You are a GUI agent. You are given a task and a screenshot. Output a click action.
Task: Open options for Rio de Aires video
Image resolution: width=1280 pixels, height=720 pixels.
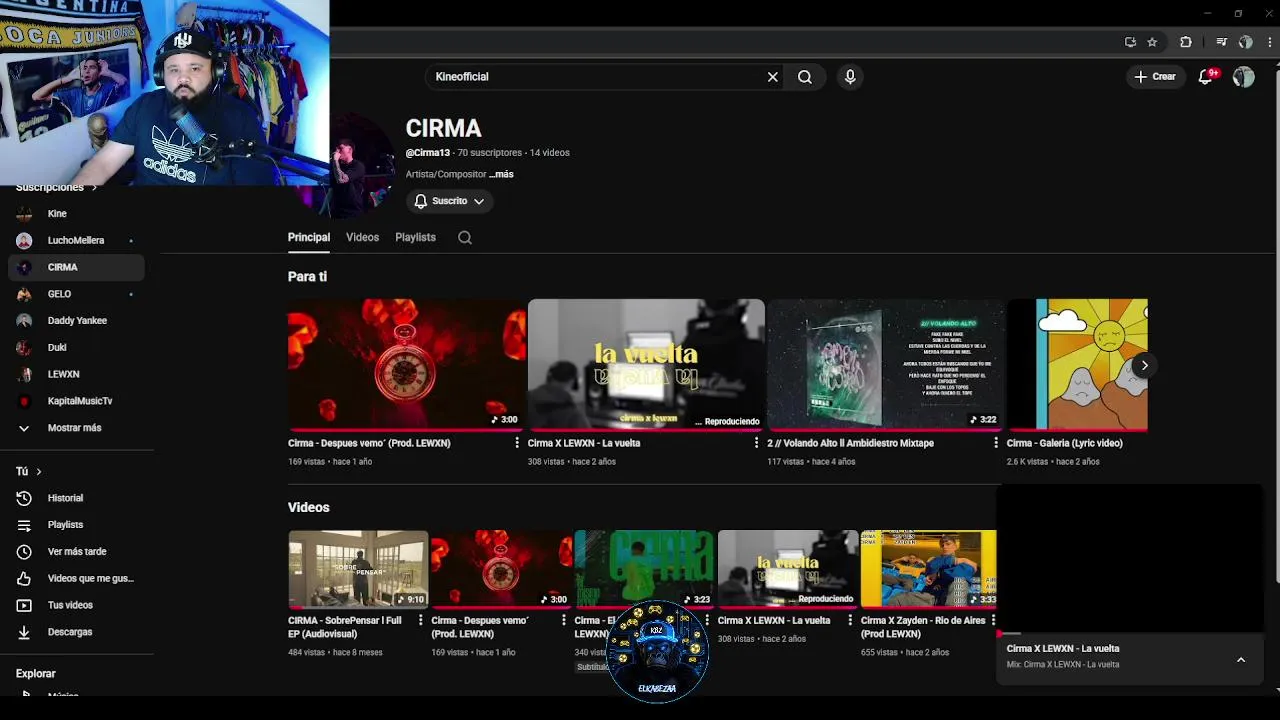point(993,621)
